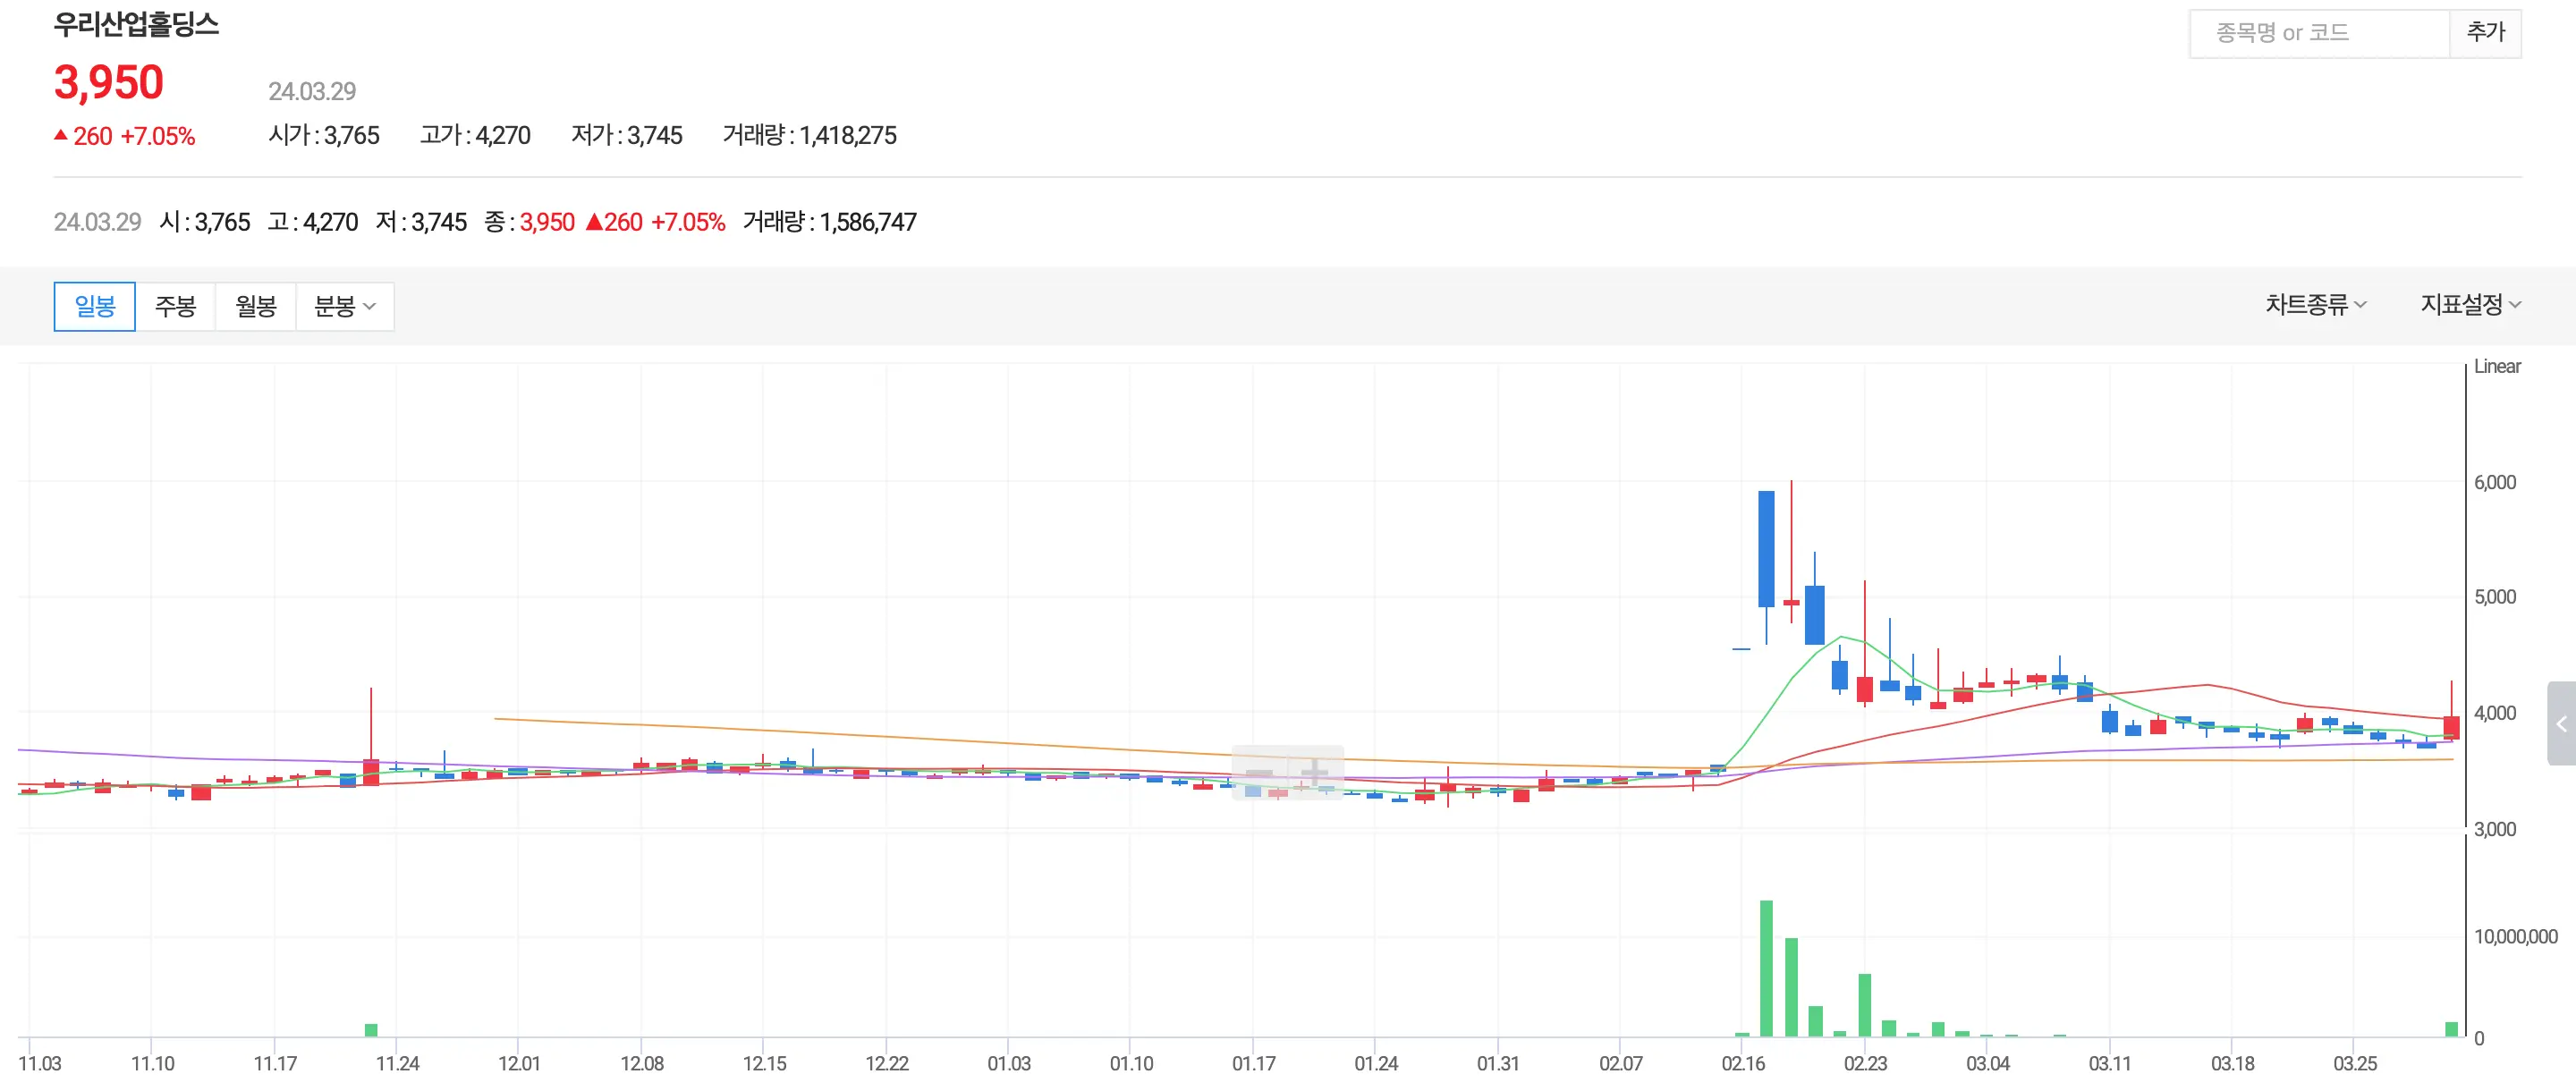Open the side panel arrow on the right edge
This screenshot has height=1091, width=2576.
pyautogui.click(x=2561, y=724)
